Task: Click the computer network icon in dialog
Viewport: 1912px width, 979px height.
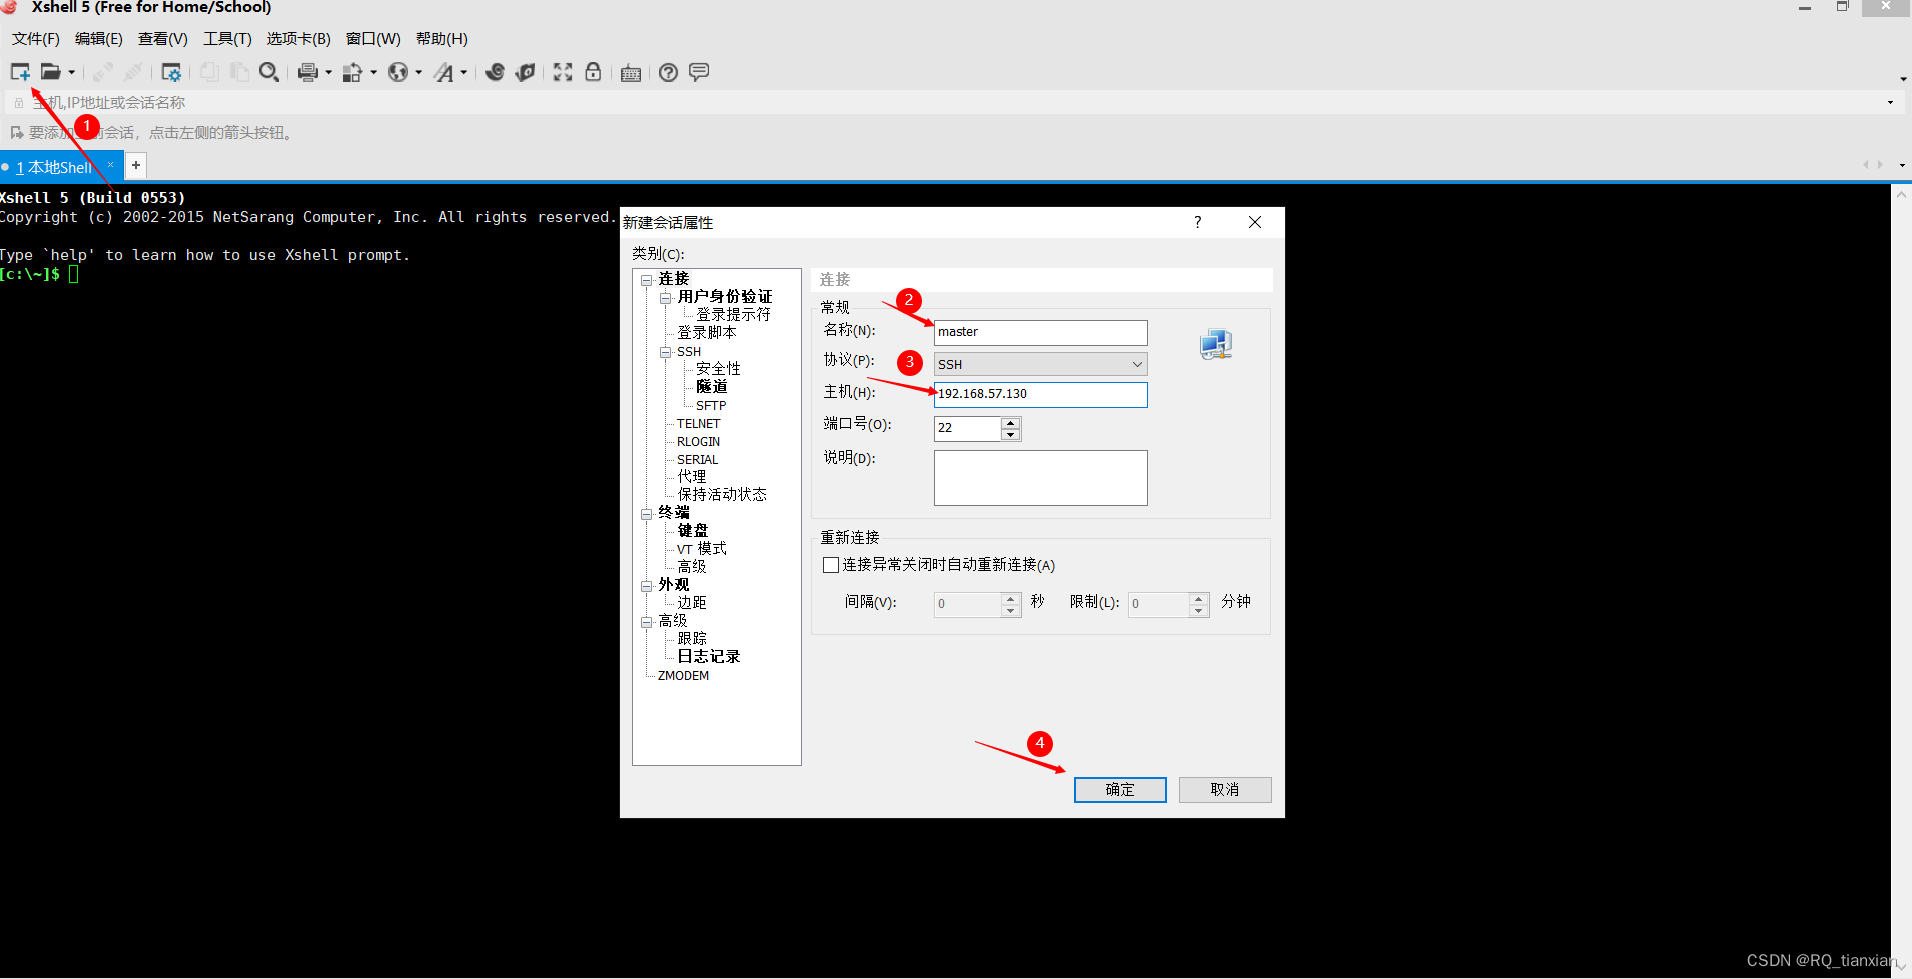Action: pos(1216,345)
